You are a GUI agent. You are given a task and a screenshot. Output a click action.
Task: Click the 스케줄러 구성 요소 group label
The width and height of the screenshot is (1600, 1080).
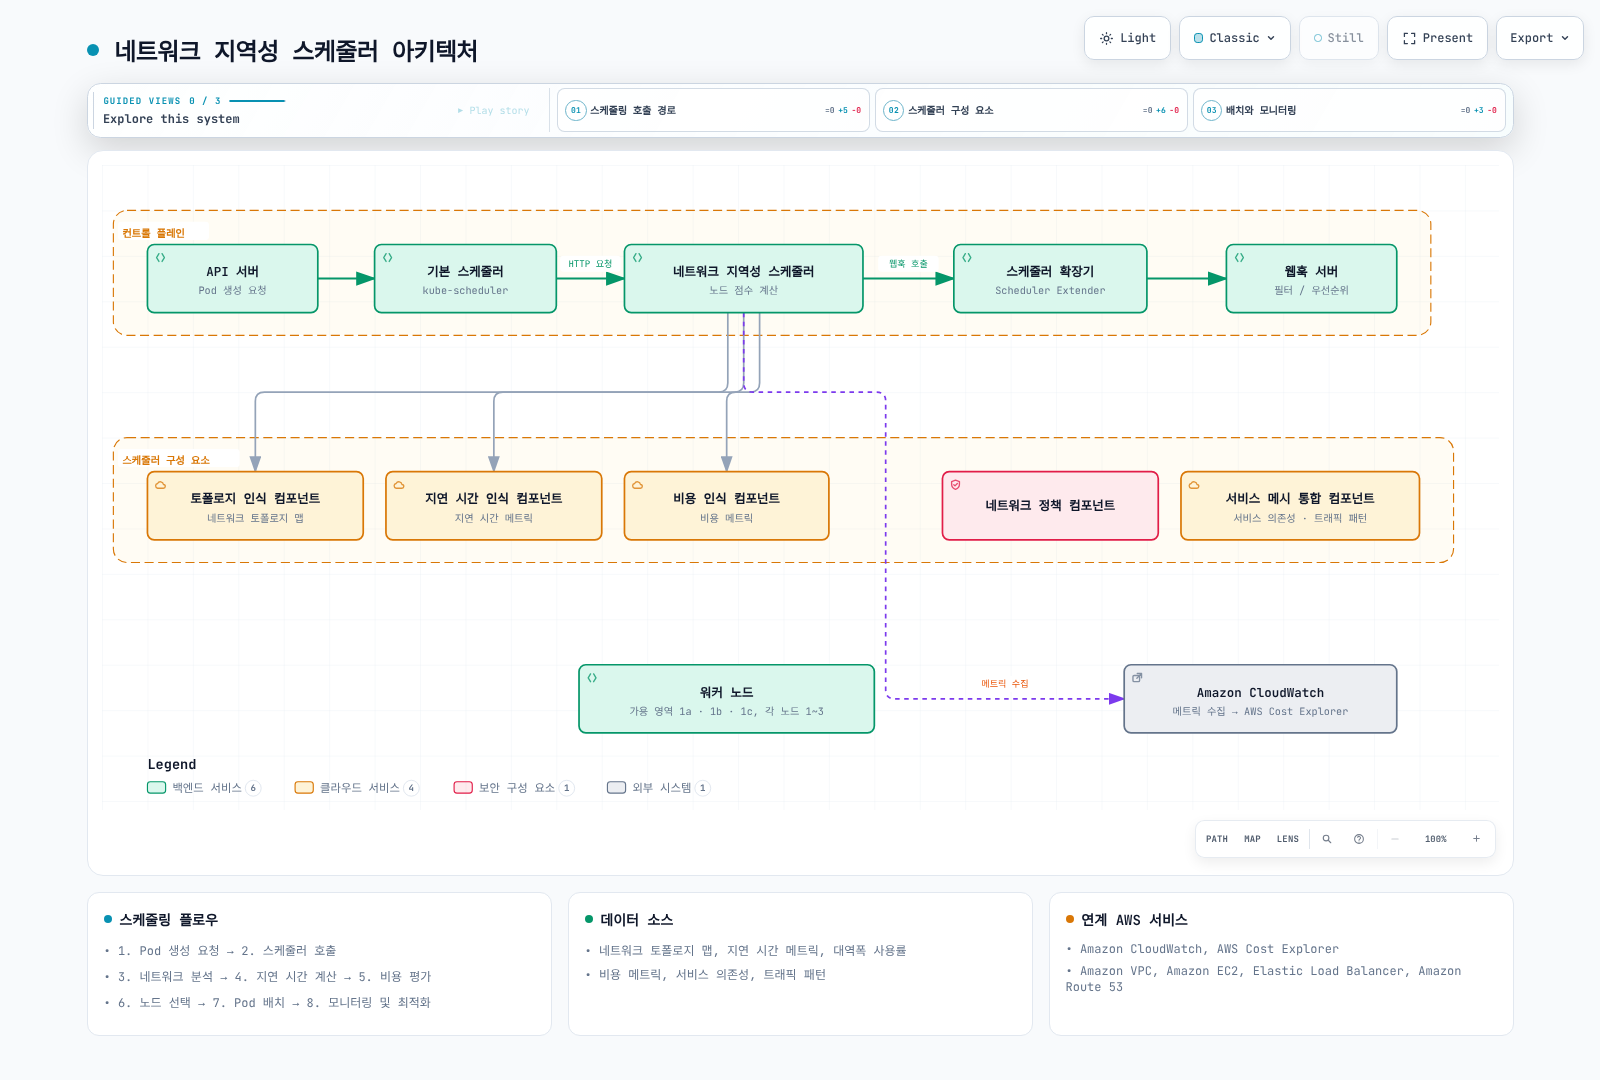click(x=166, y=460)
